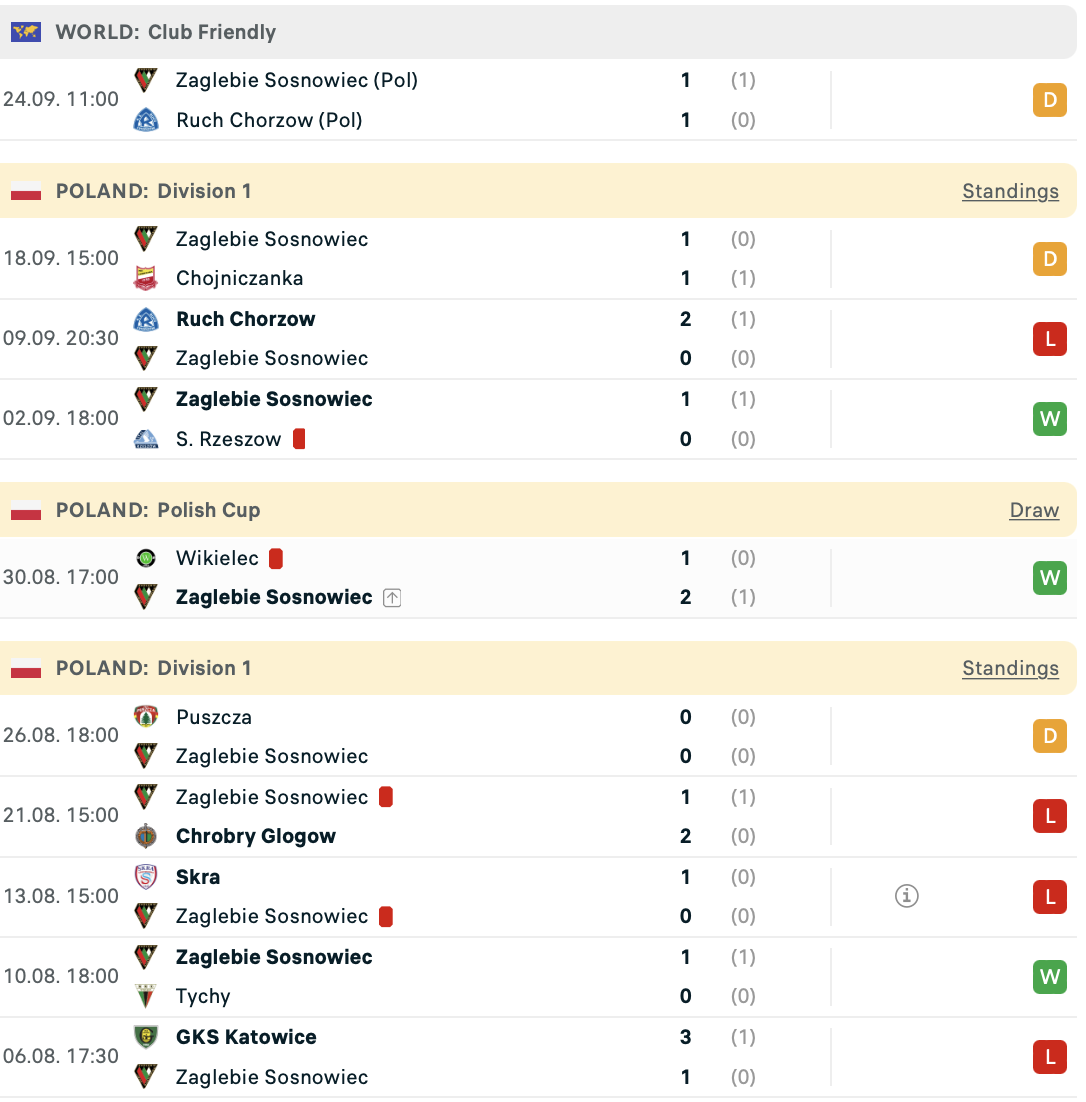
Task: Click the GKS Katowice team crest
Action: click(x=146, y=1037)
